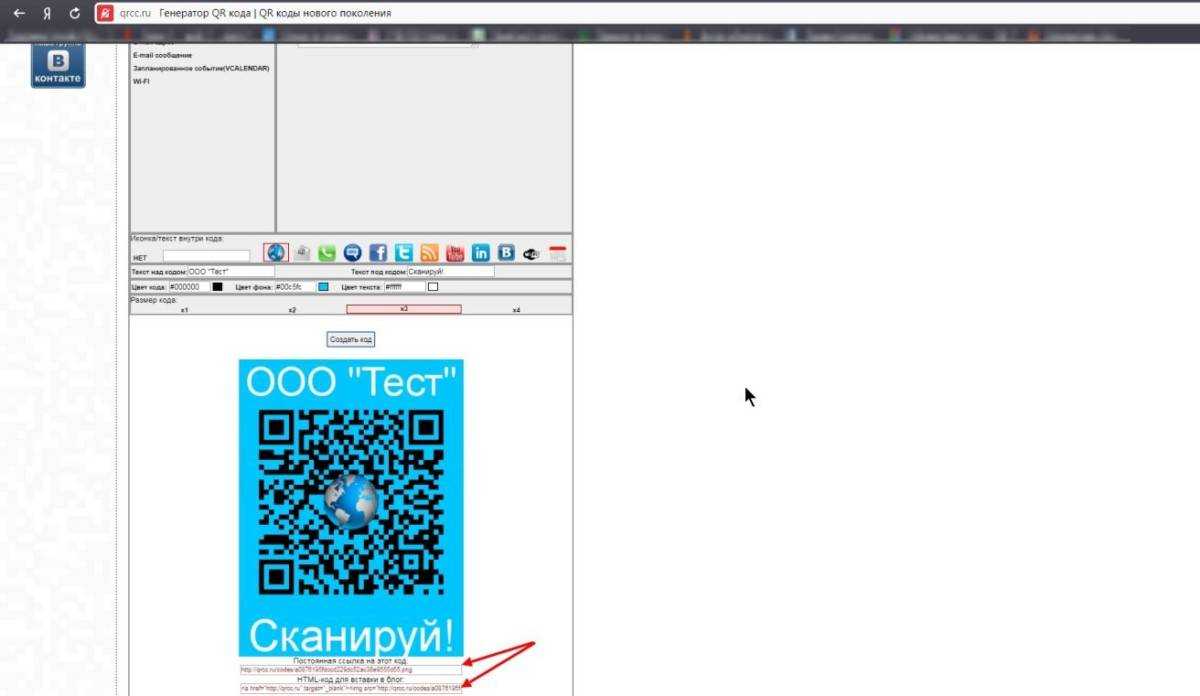Choose the orange RSS feed icon
Viewport: 1200px width, 696px height.
coord(430,253)
